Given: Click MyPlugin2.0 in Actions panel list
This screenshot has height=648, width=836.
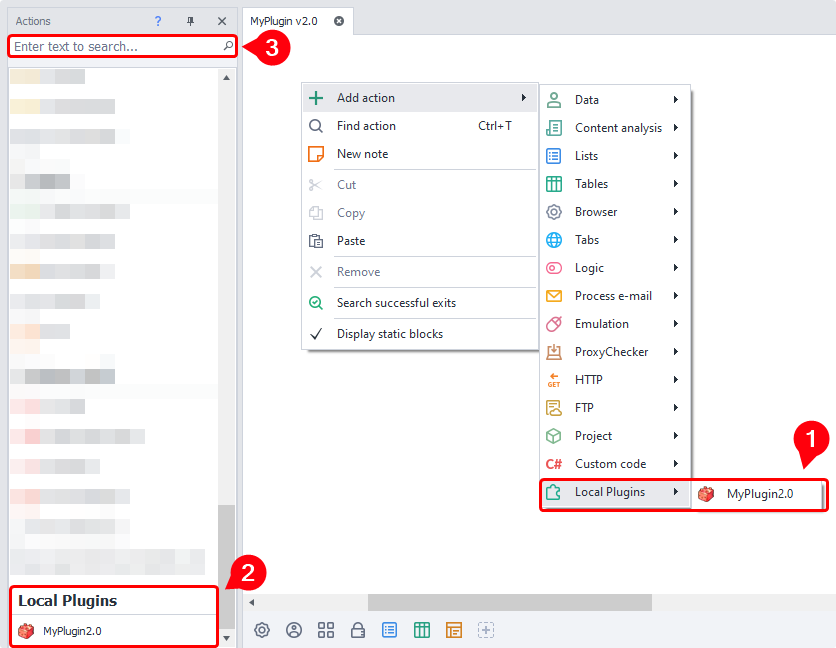Looking at the screenshot, I should 72,631.
